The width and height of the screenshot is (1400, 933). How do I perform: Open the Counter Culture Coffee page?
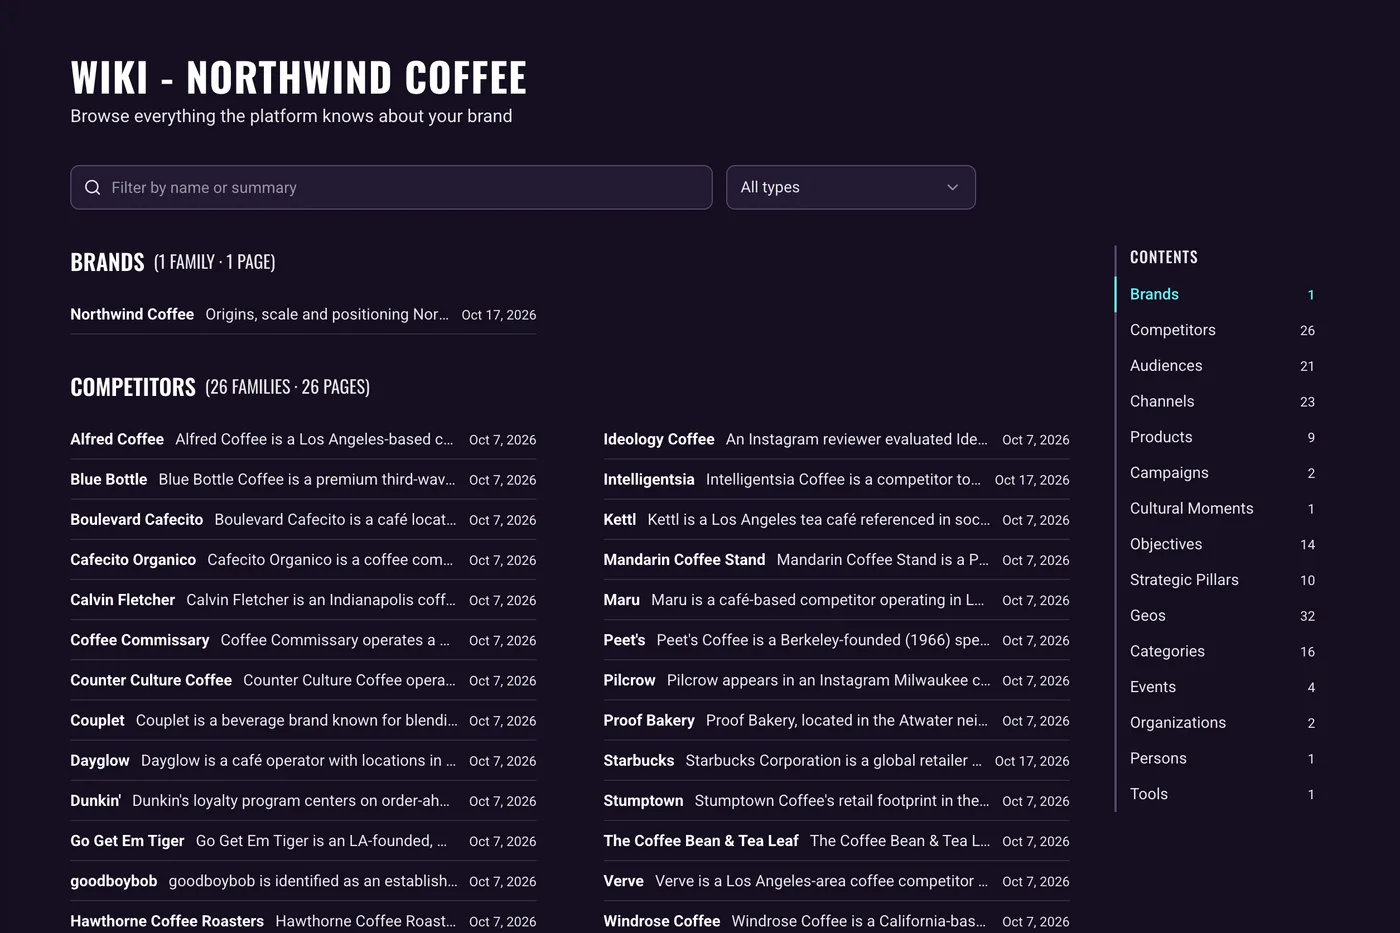coord(303,680)
